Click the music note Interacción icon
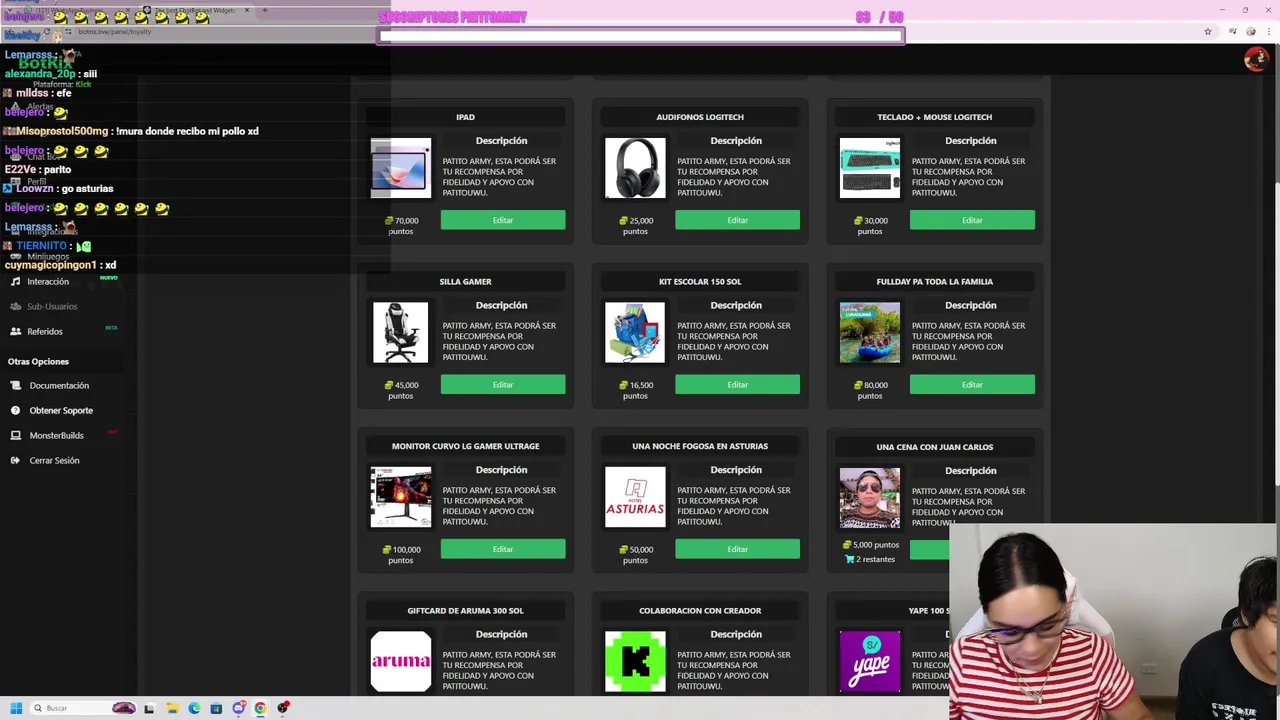Screen dimensions: 1280x720 tap(15, 282)
